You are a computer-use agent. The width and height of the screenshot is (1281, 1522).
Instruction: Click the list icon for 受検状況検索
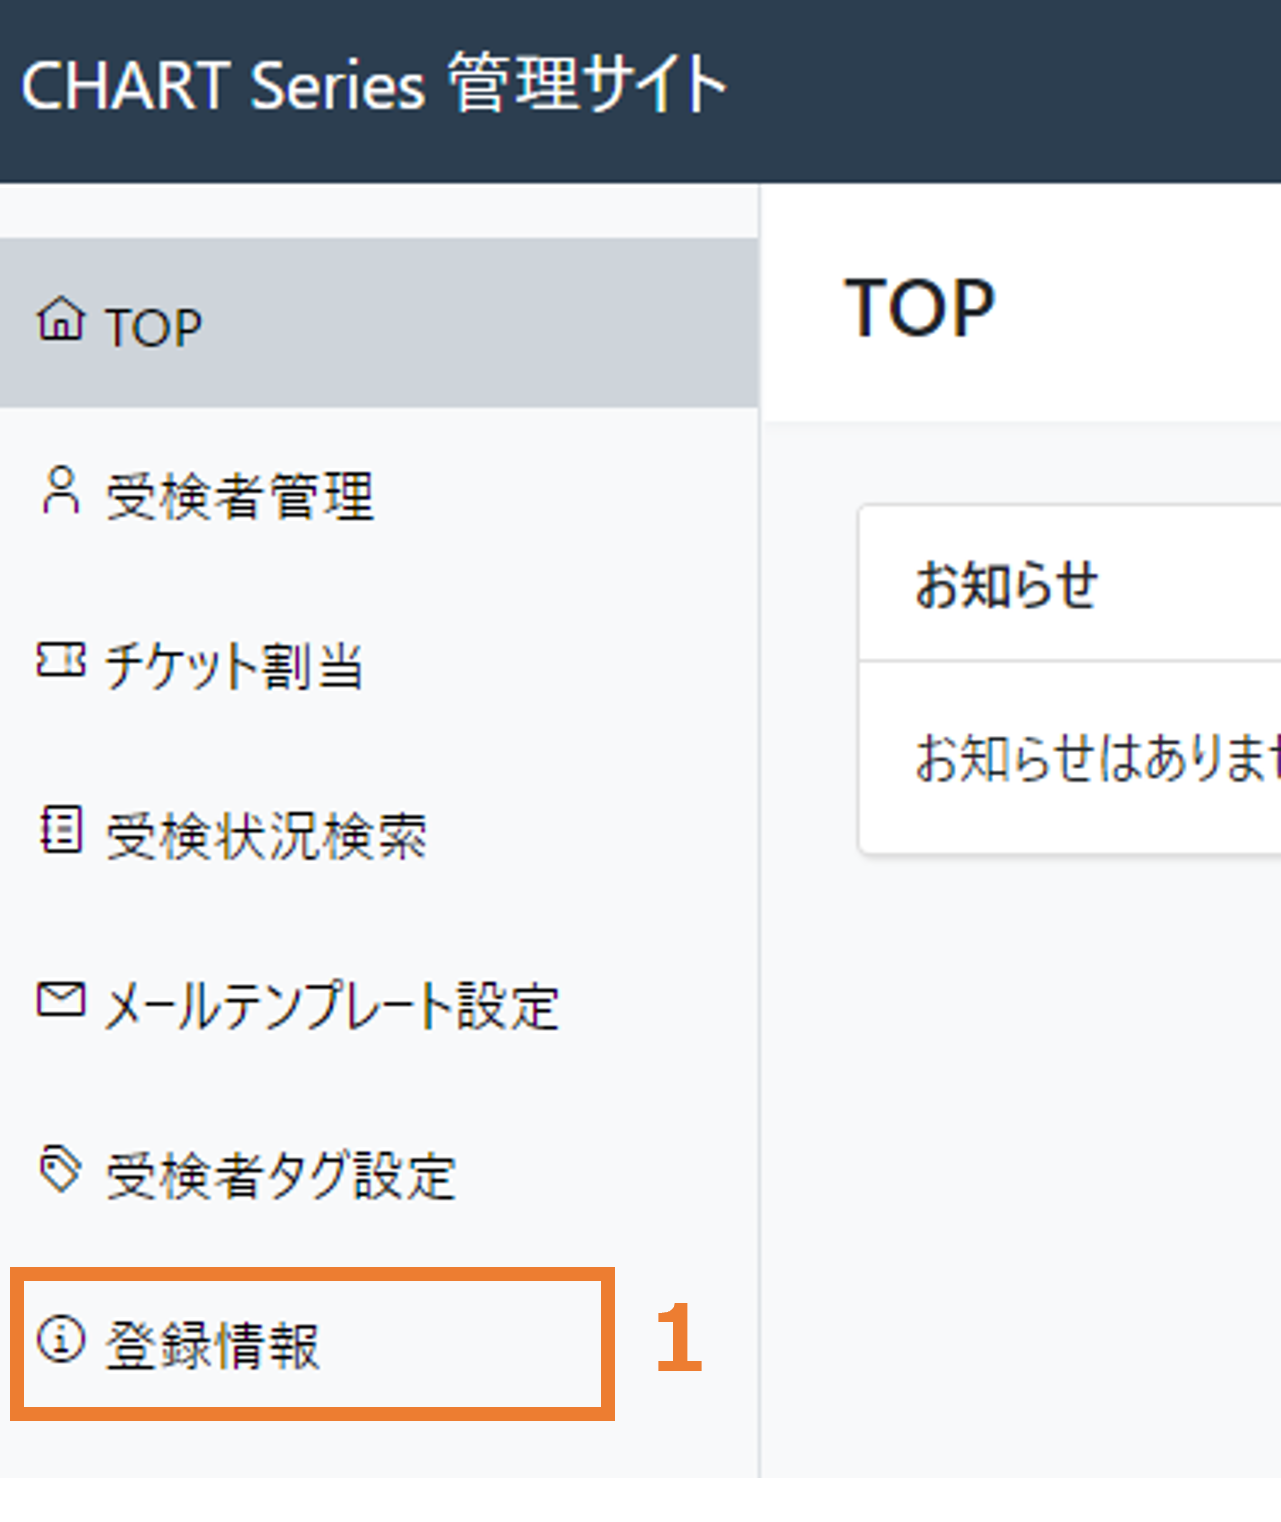[x=61, y=829]
